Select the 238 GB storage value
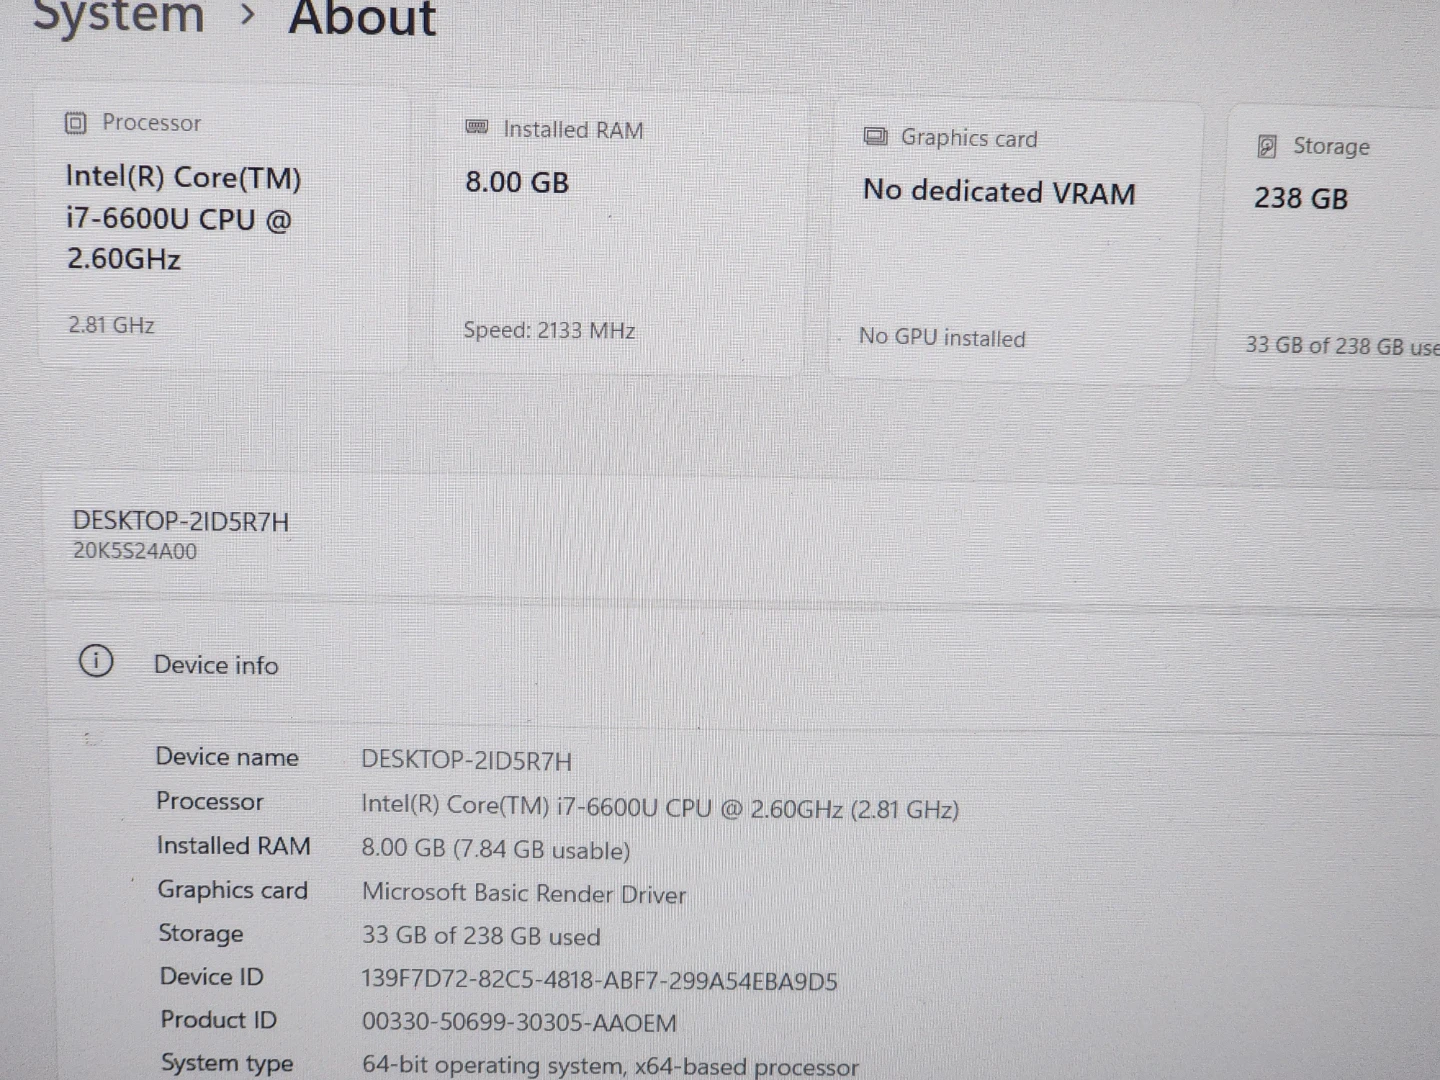This screenshot has width=1440, height=1080. (x=1301, y=198)
